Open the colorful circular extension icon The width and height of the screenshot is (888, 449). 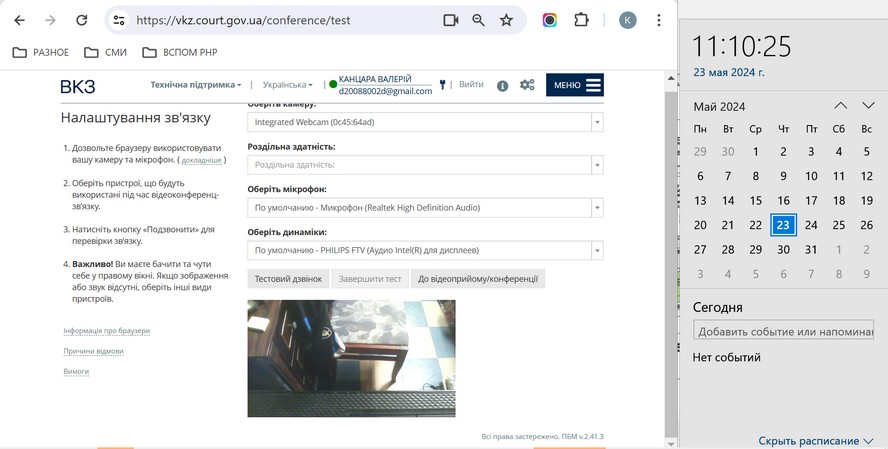coord(549,20)
